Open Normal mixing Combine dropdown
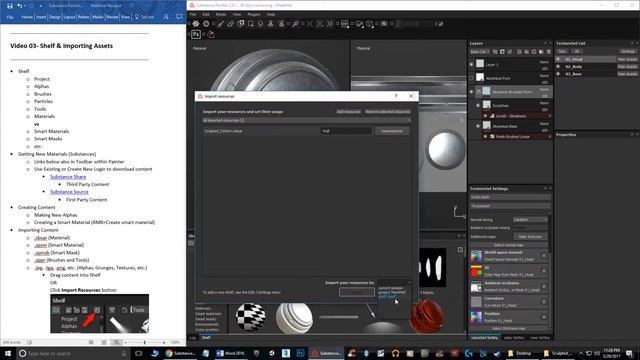The width and height of the screenshot is (640, 360). (x=530, y=220)
